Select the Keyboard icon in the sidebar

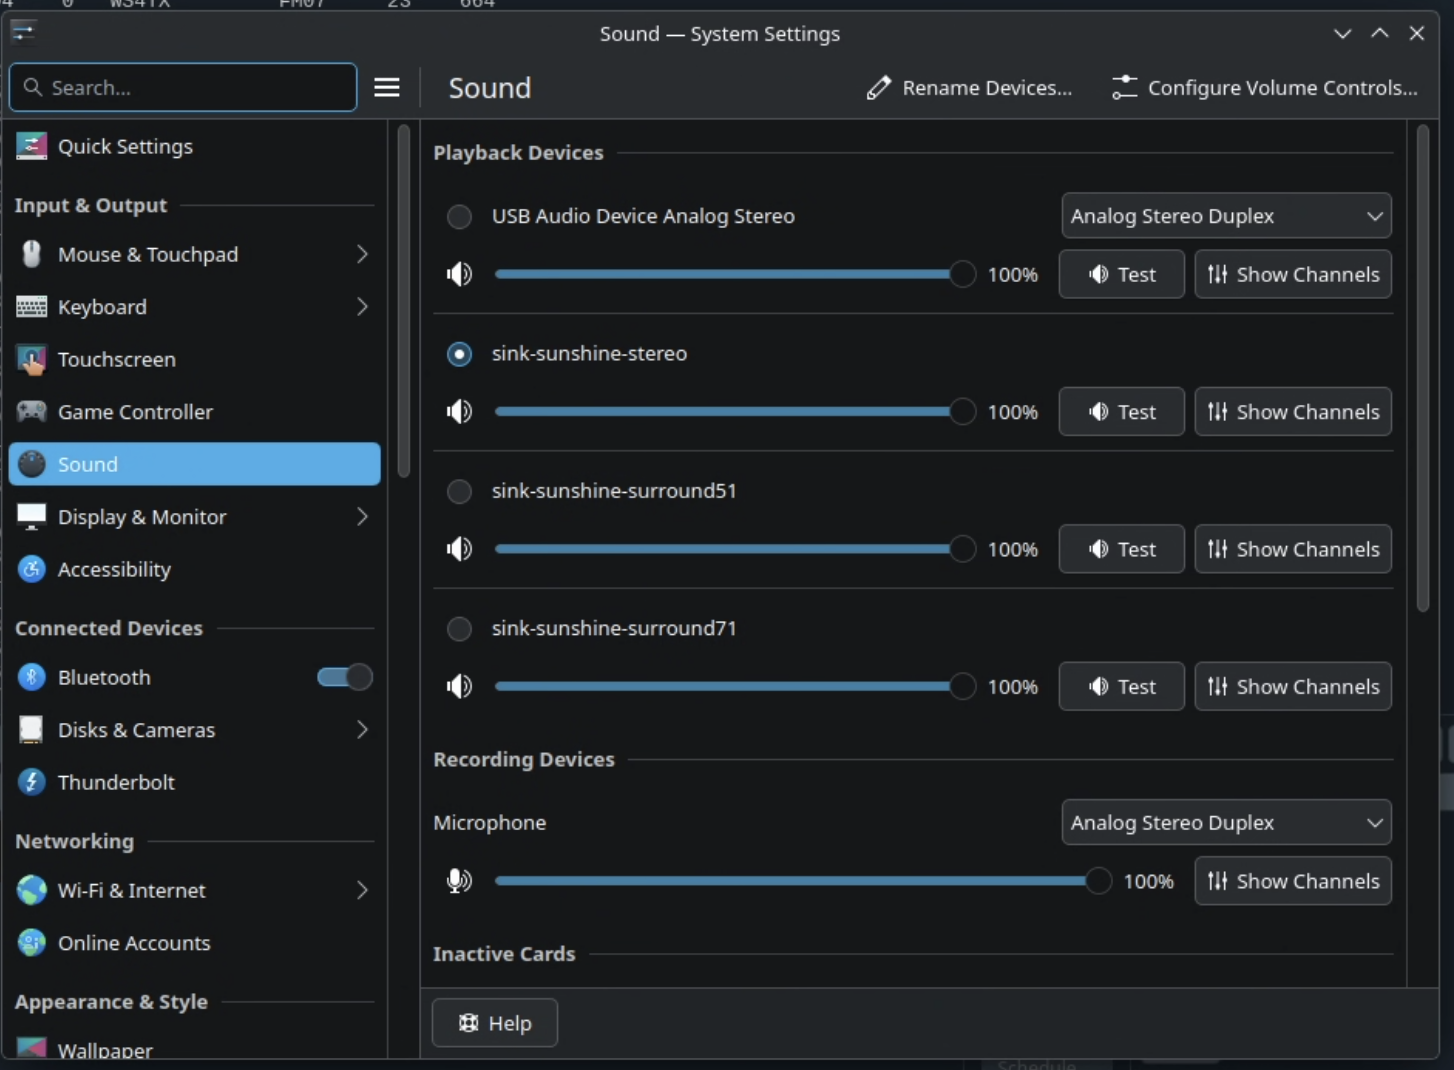[x=31, y=307]
